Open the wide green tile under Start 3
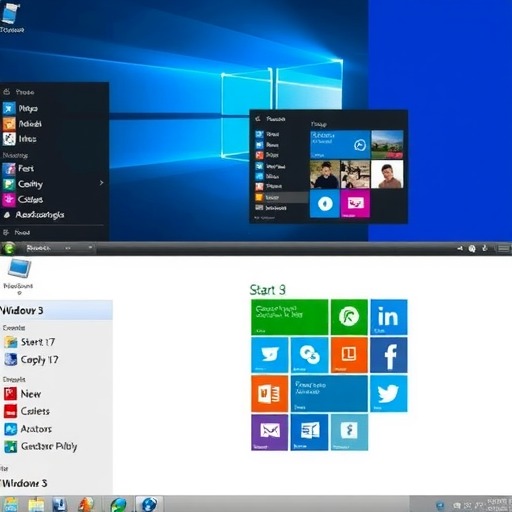The width and height of the screenshot is (512, 512). [x=290, y=317]
